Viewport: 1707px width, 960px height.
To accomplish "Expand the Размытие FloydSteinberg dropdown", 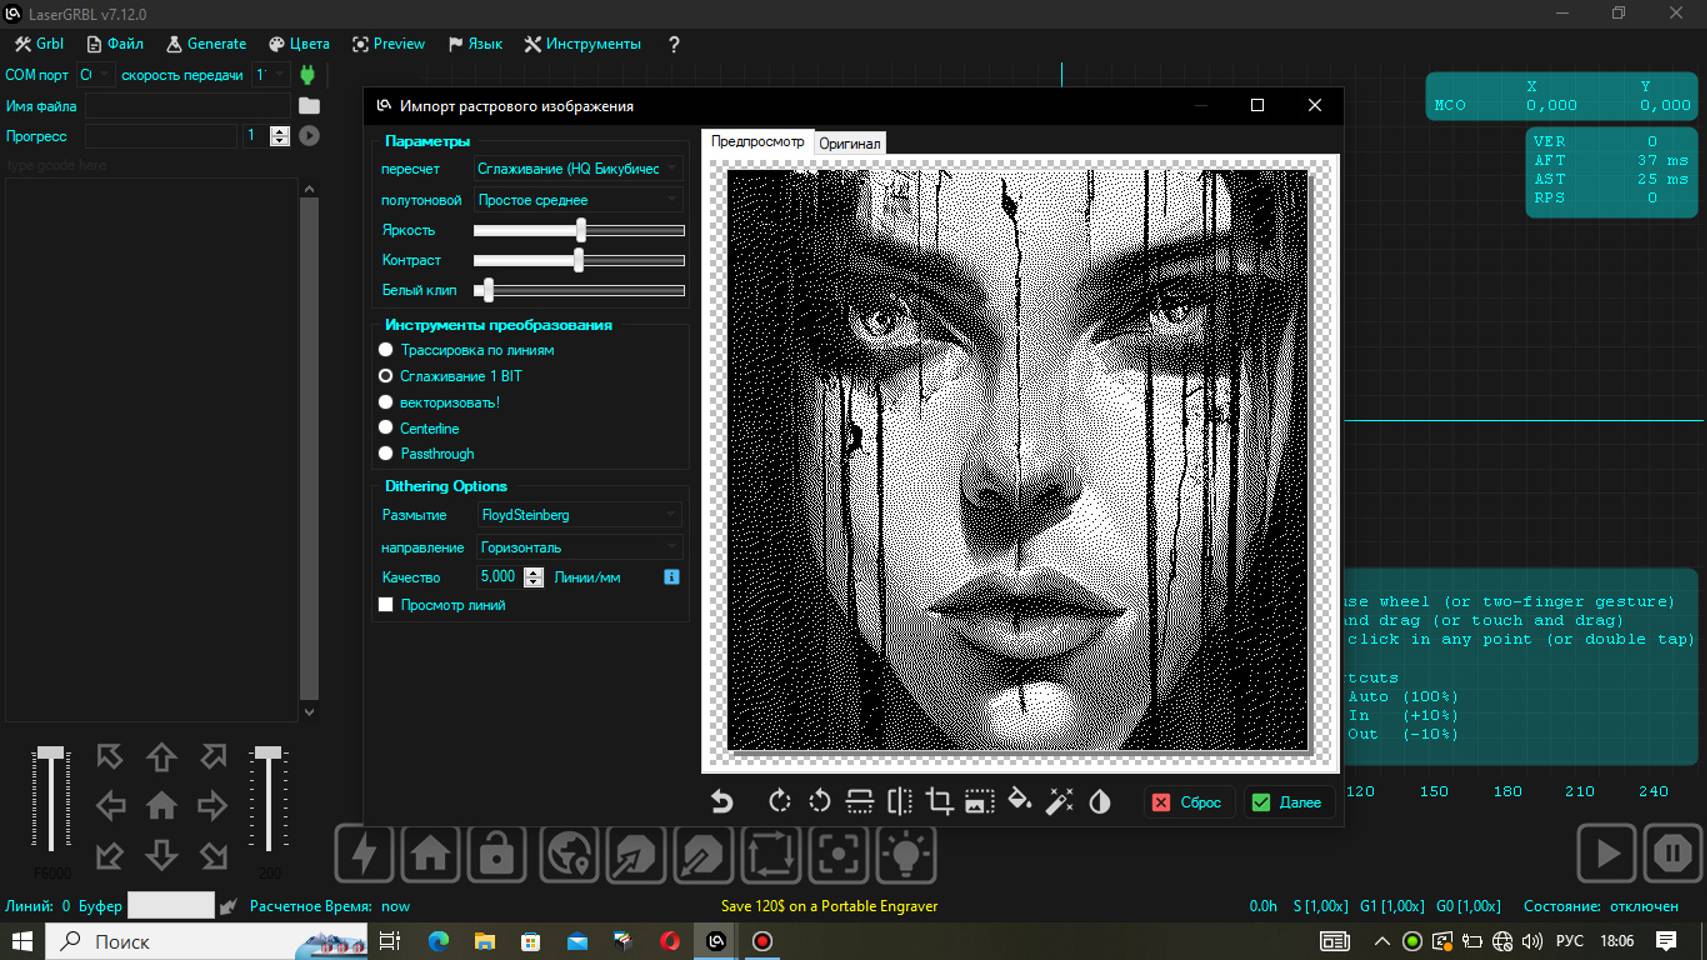I will 578,515.
